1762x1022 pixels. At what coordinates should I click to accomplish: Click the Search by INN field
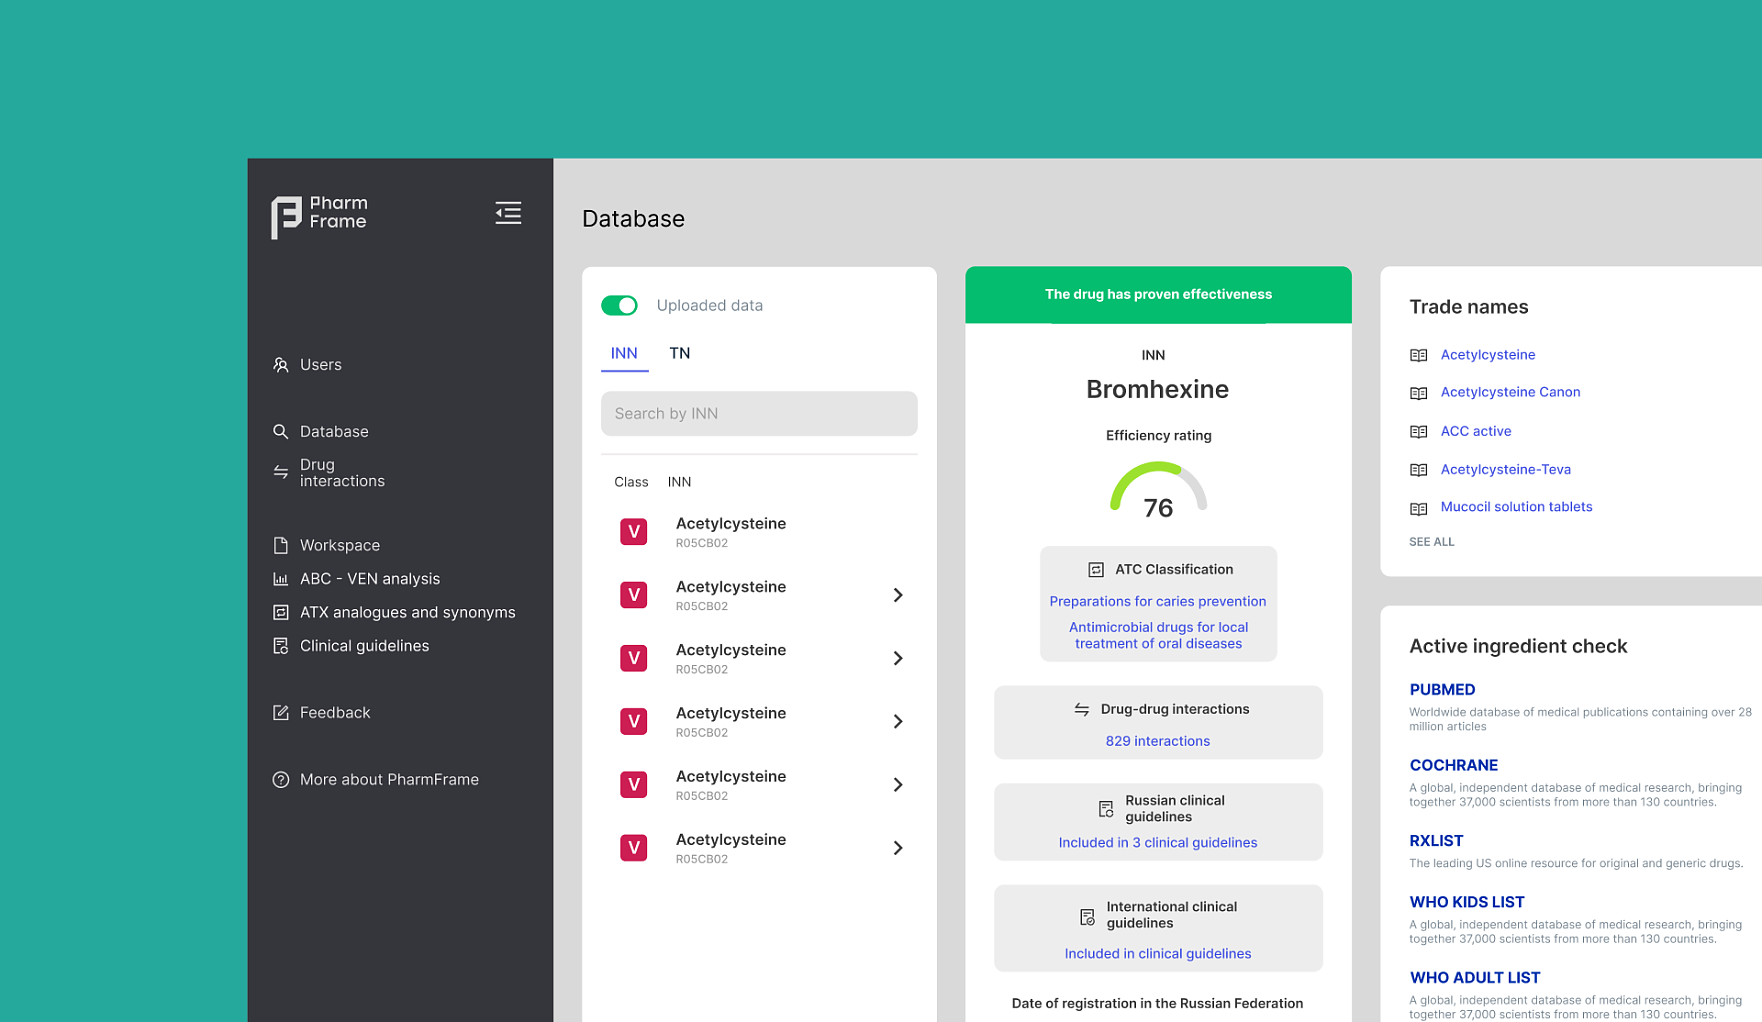(758, 413)
